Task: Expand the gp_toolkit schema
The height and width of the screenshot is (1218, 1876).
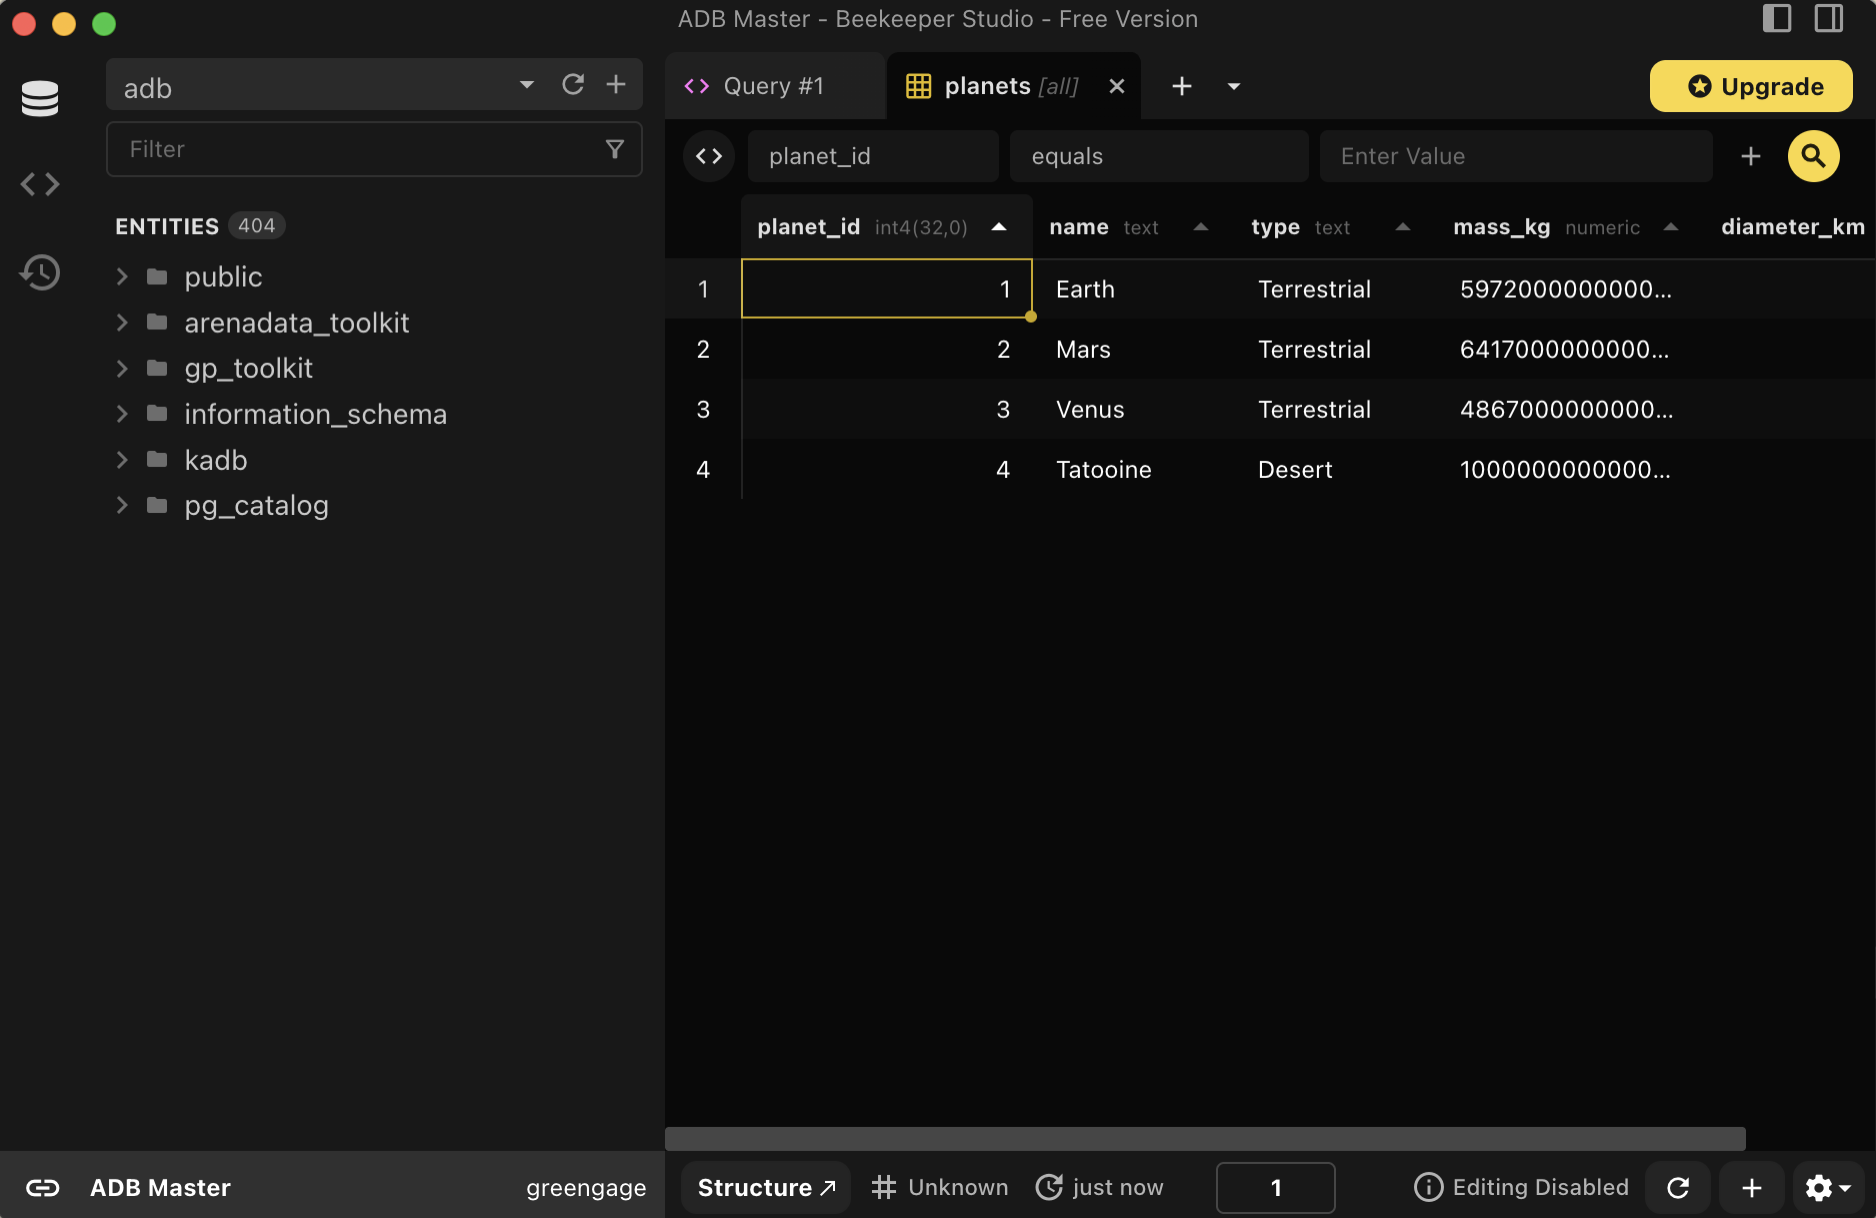Action: (x=122, y=369)
